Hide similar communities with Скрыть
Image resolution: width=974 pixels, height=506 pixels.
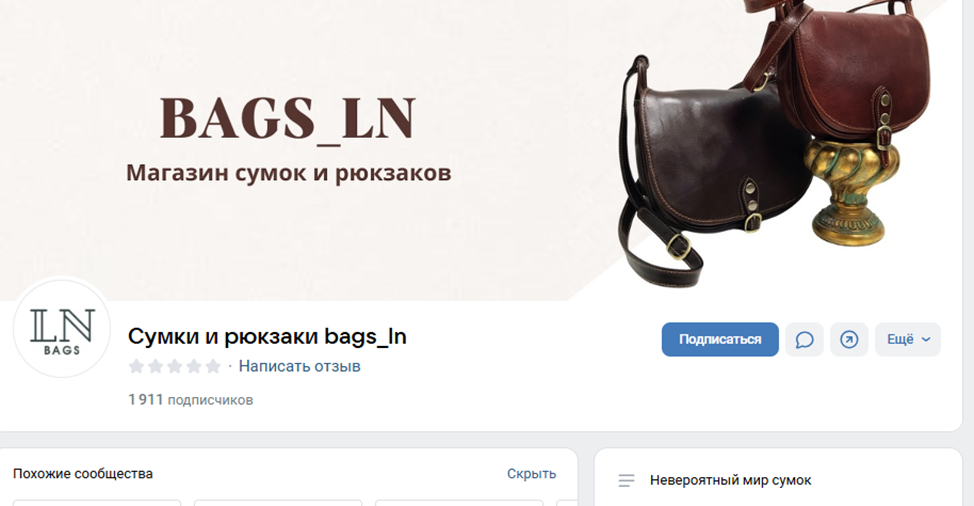pyautogui.click(x=531, y=474)
